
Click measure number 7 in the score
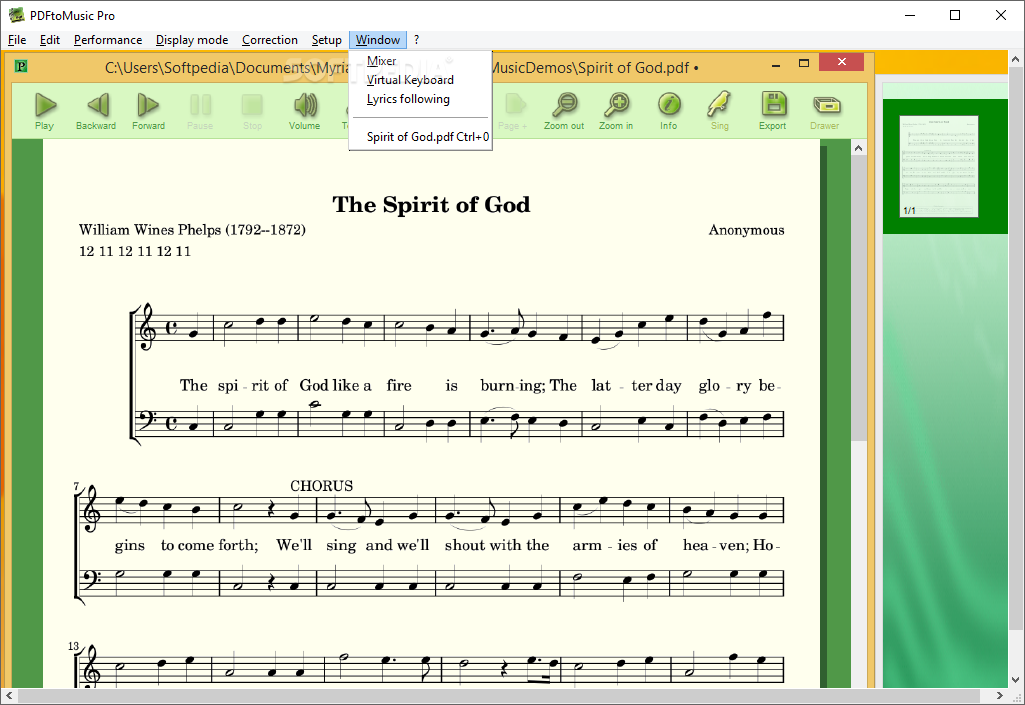[76, 486]
